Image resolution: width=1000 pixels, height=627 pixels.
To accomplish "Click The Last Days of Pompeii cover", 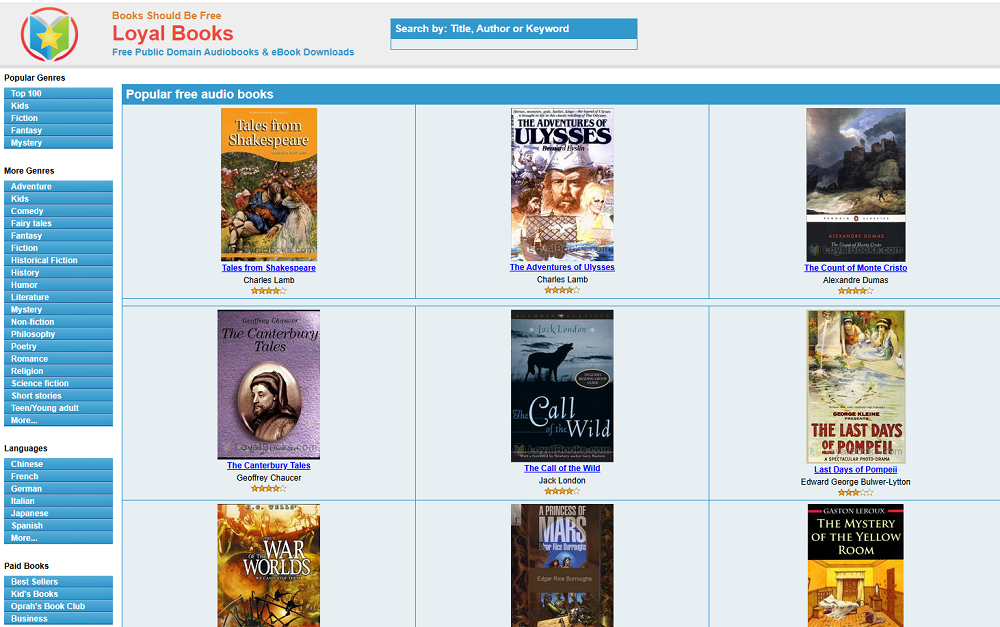I will [855, 387].
